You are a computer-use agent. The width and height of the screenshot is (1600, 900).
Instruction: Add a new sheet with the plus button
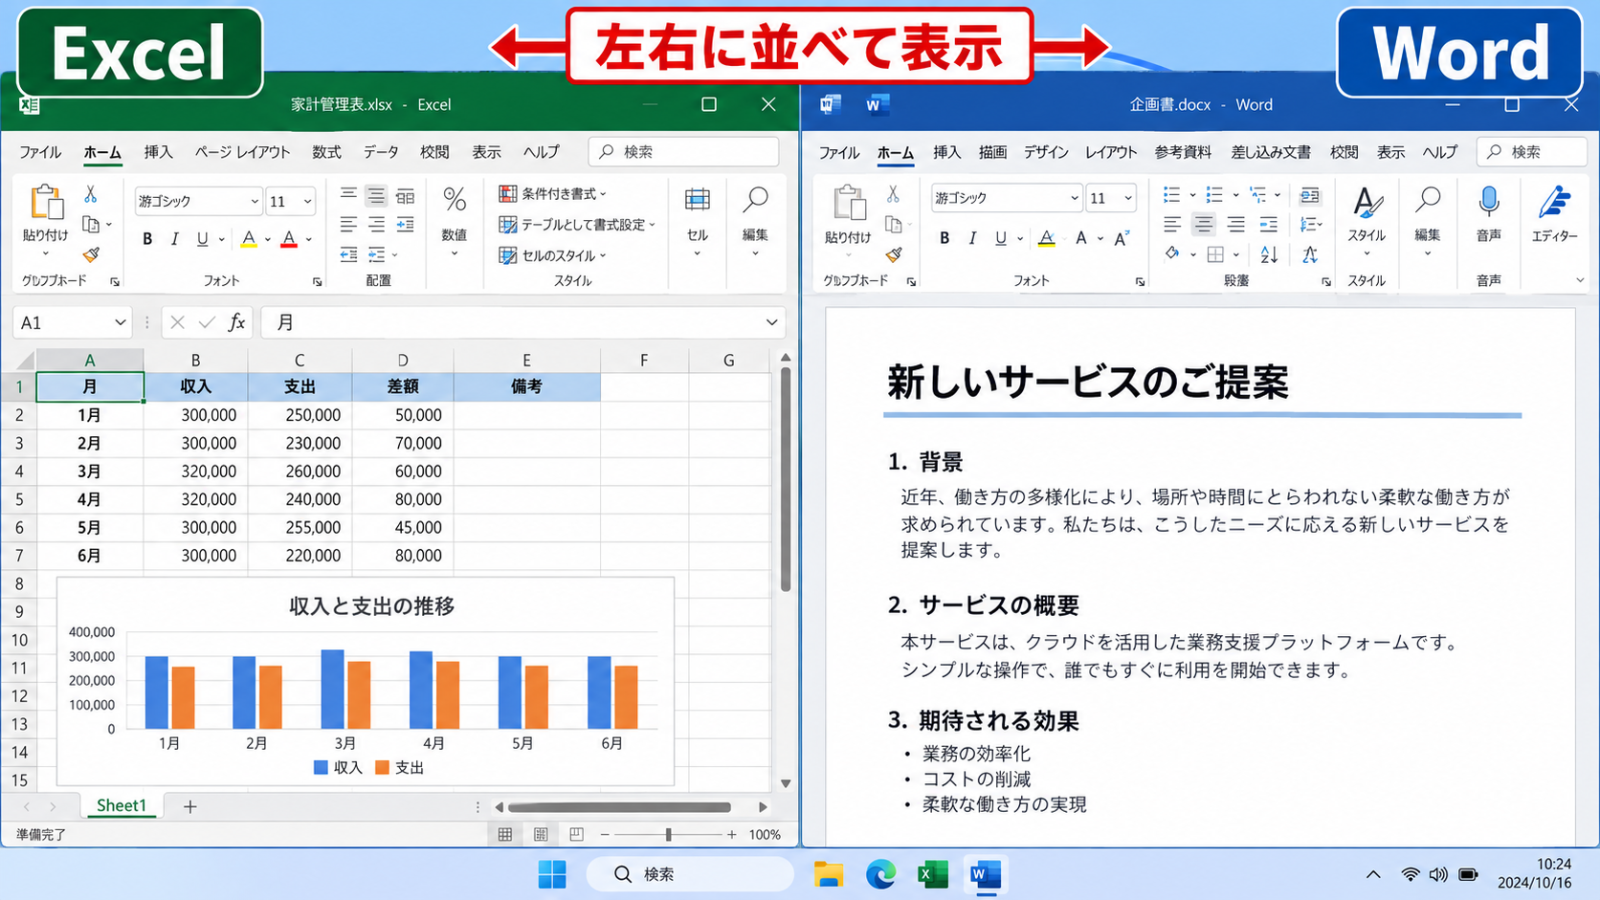coord(190,806)
